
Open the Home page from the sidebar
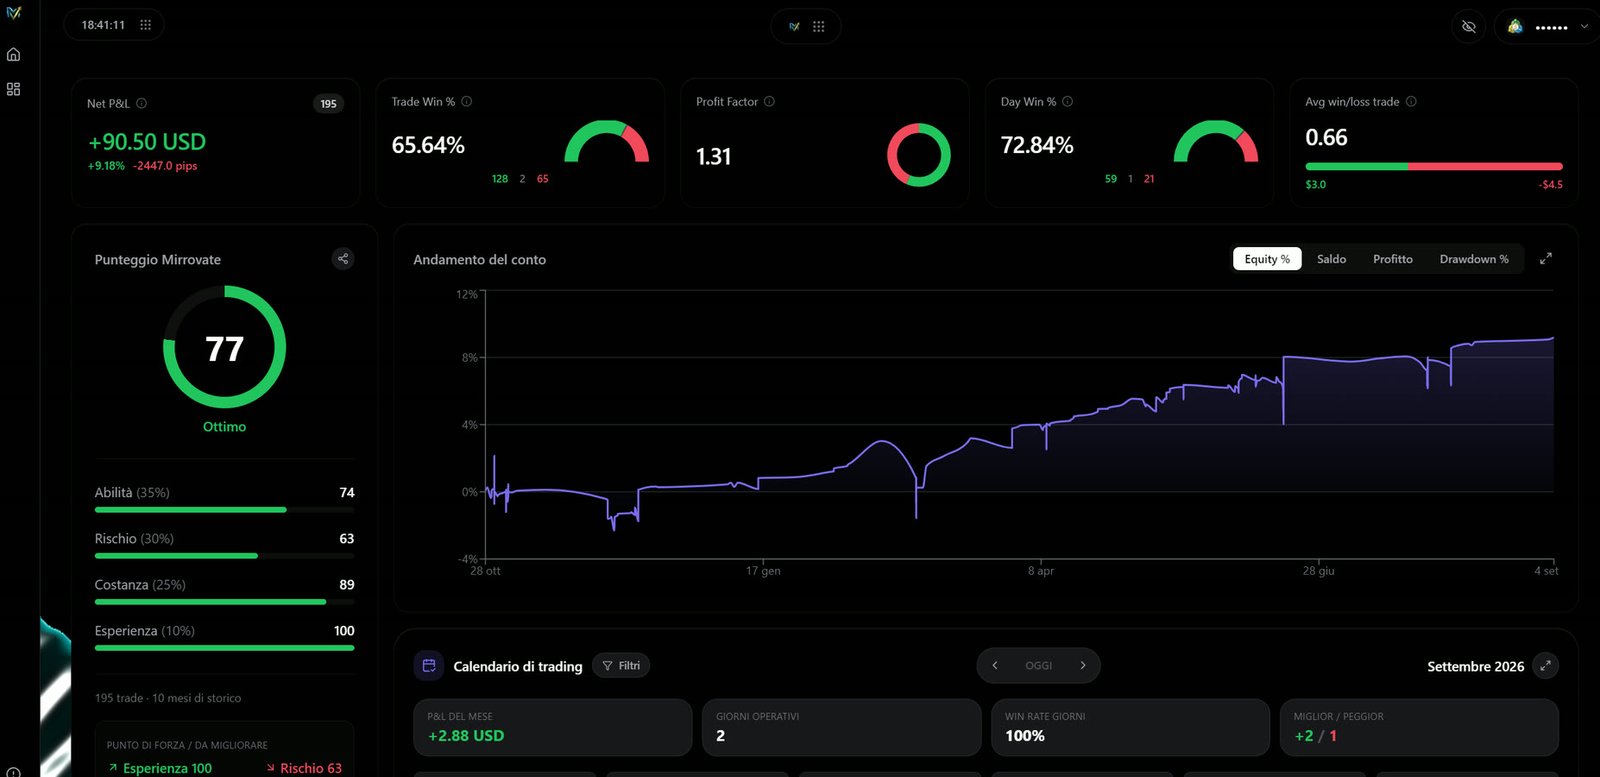click(13, 55)
